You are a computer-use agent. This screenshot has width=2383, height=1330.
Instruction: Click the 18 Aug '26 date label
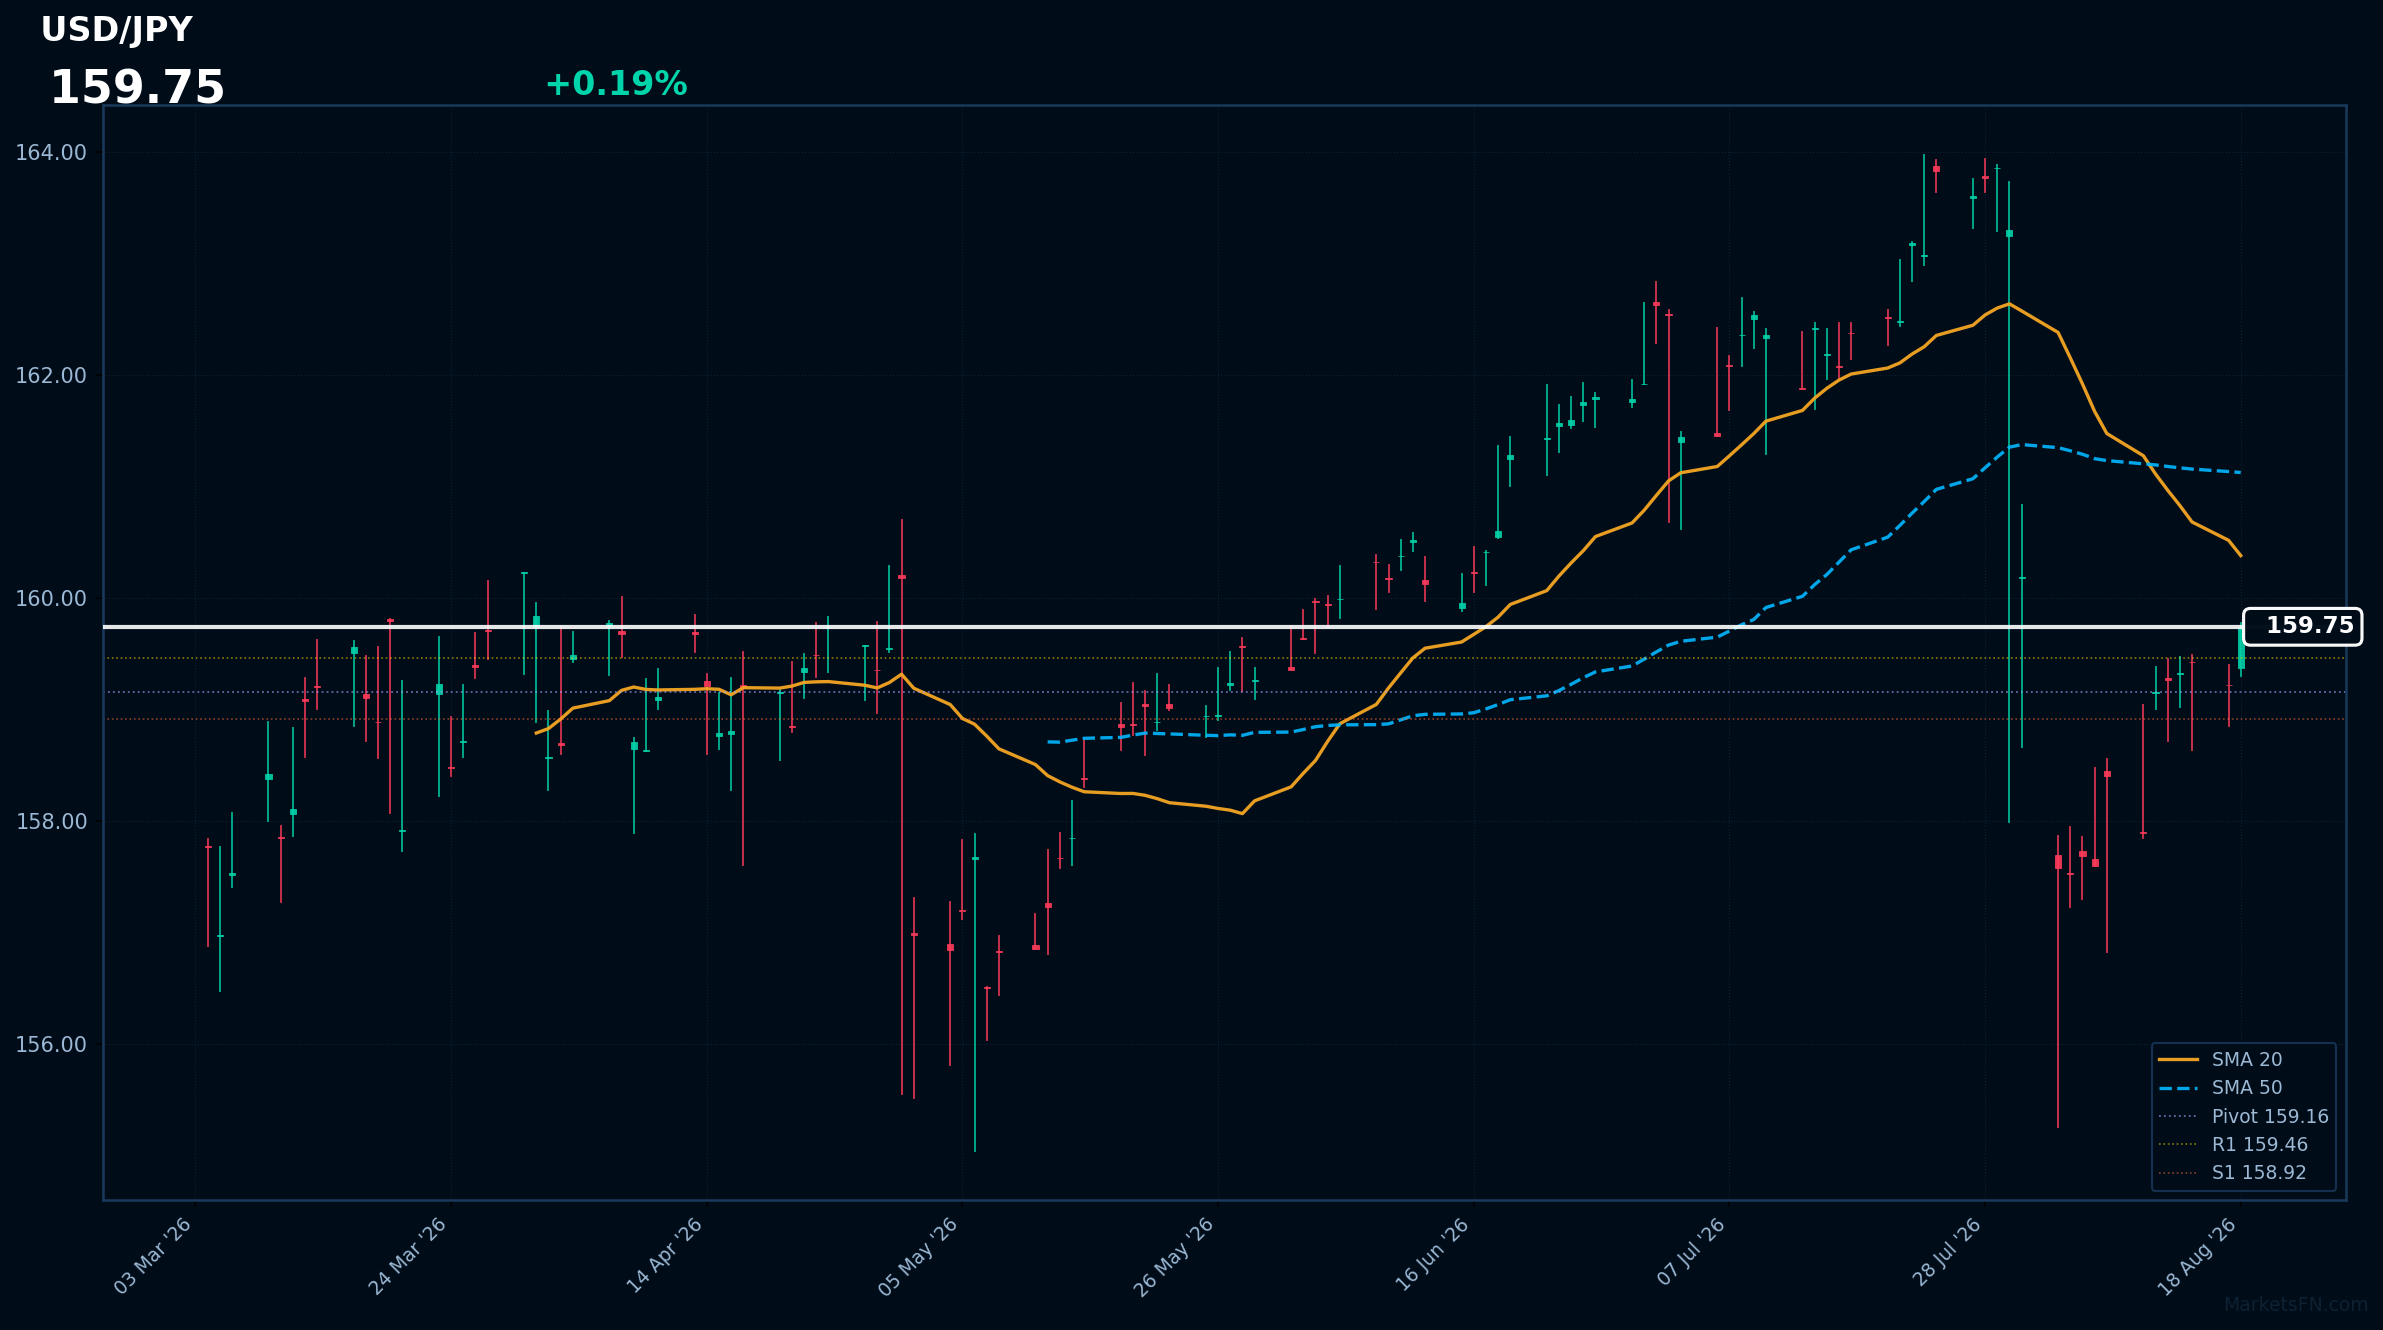pos(2197,1257)
